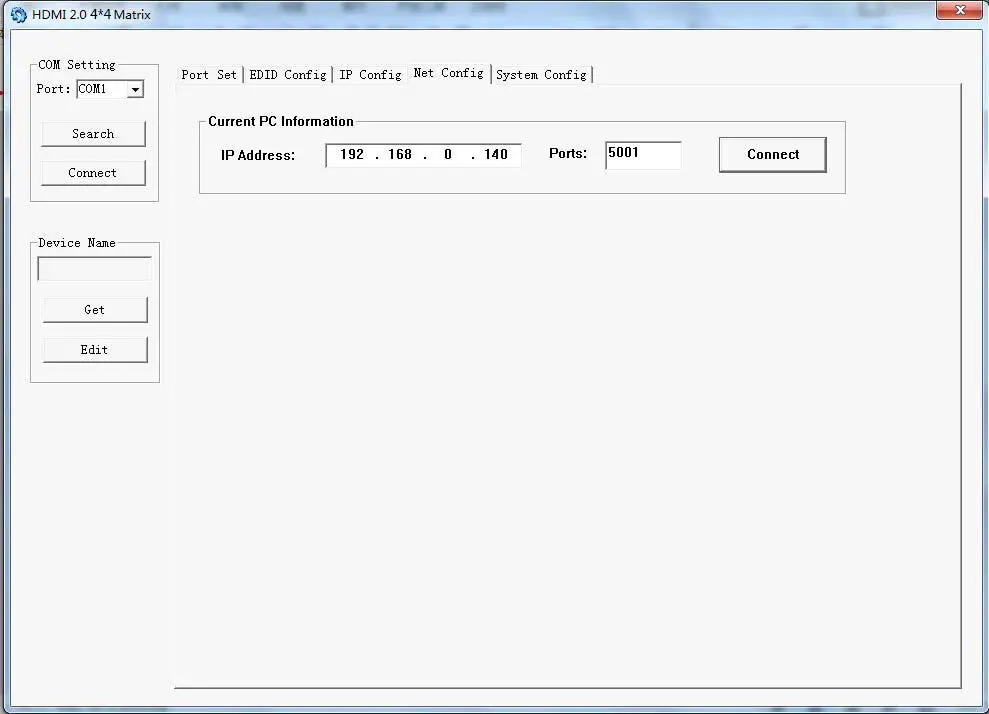Viewport: 989px width, 714px height.
Task: Open the System Config tab
Action: [x=541, y=75]
